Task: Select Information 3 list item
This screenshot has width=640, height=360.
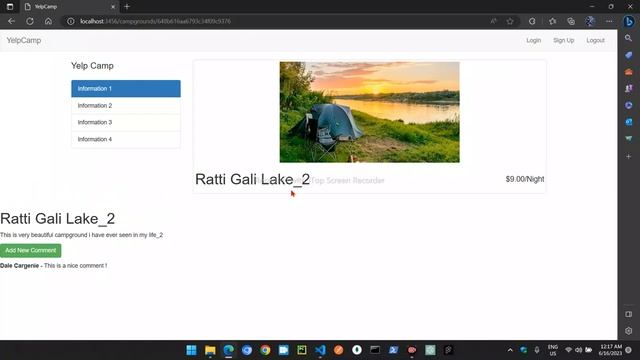Action: coord(126,122)
